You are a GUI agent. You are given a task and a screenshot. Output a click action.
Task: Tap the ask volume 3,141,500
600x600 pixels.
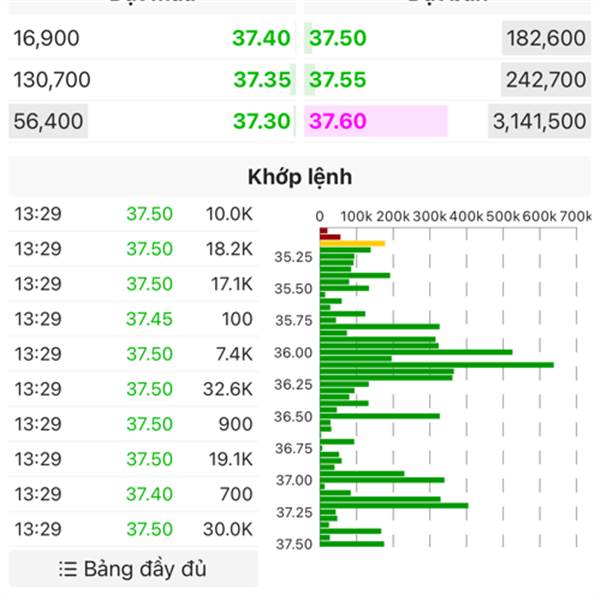pos(538,121)
